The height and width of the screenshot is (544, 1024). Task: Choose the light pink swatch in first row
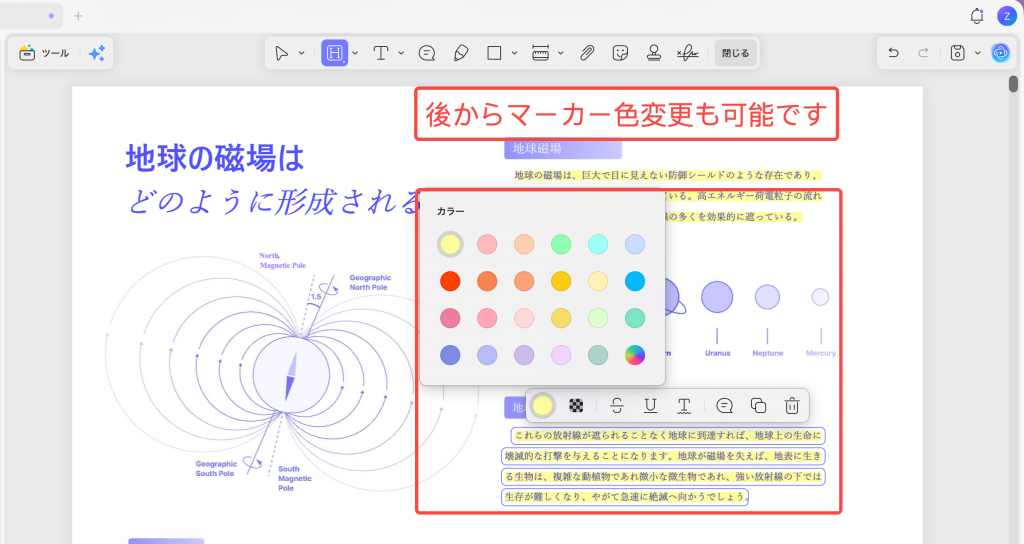(x=487, y=244)
